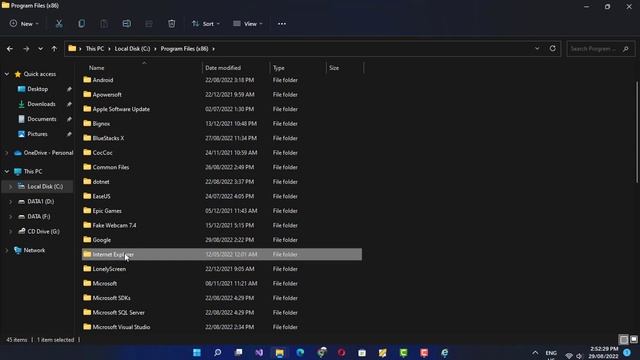The height and width of the screenshot is (360, 640).
Task: Select DATA (F:) drive
Action: 39,216
